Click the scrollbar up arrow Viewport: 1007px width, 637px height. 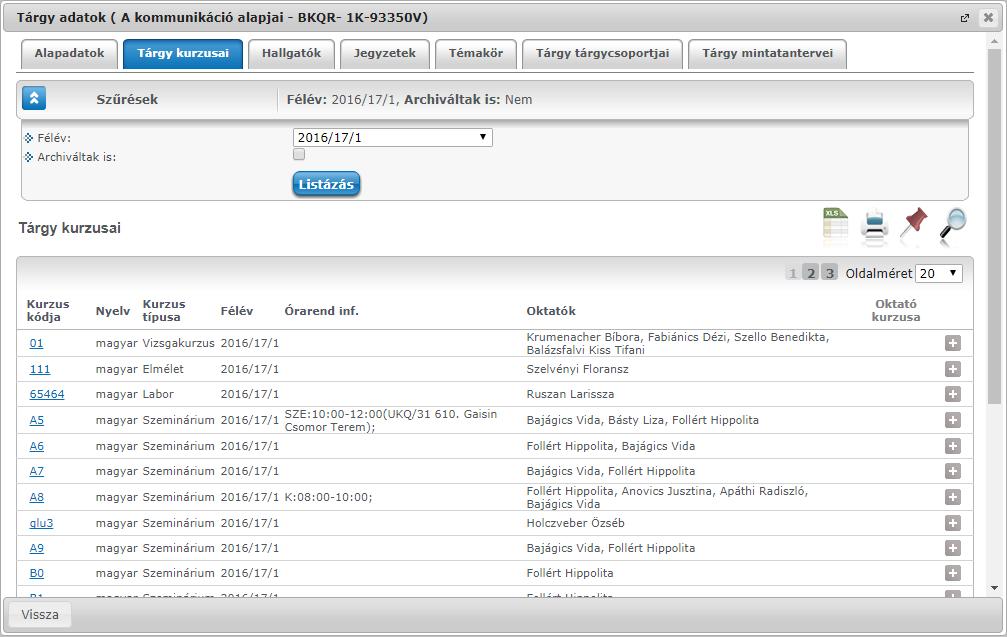click(994, 40)
